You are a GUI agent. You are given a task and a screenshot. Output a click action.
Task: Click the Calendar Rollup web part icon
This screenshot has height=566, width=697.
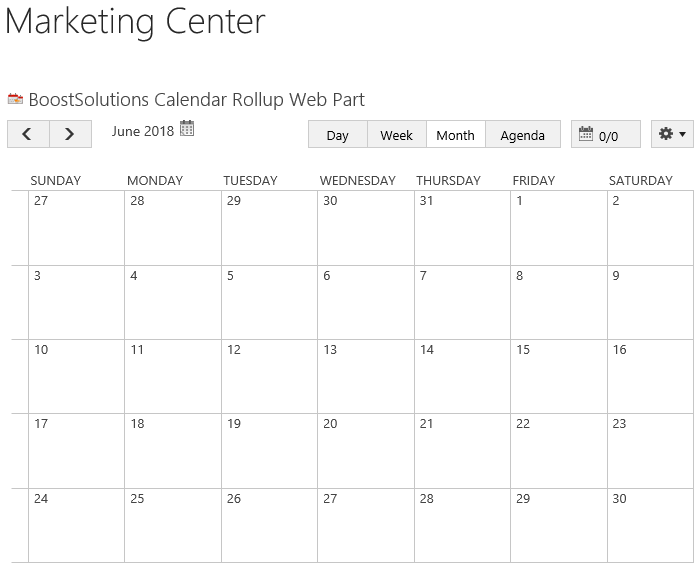(x=15, y=99)
